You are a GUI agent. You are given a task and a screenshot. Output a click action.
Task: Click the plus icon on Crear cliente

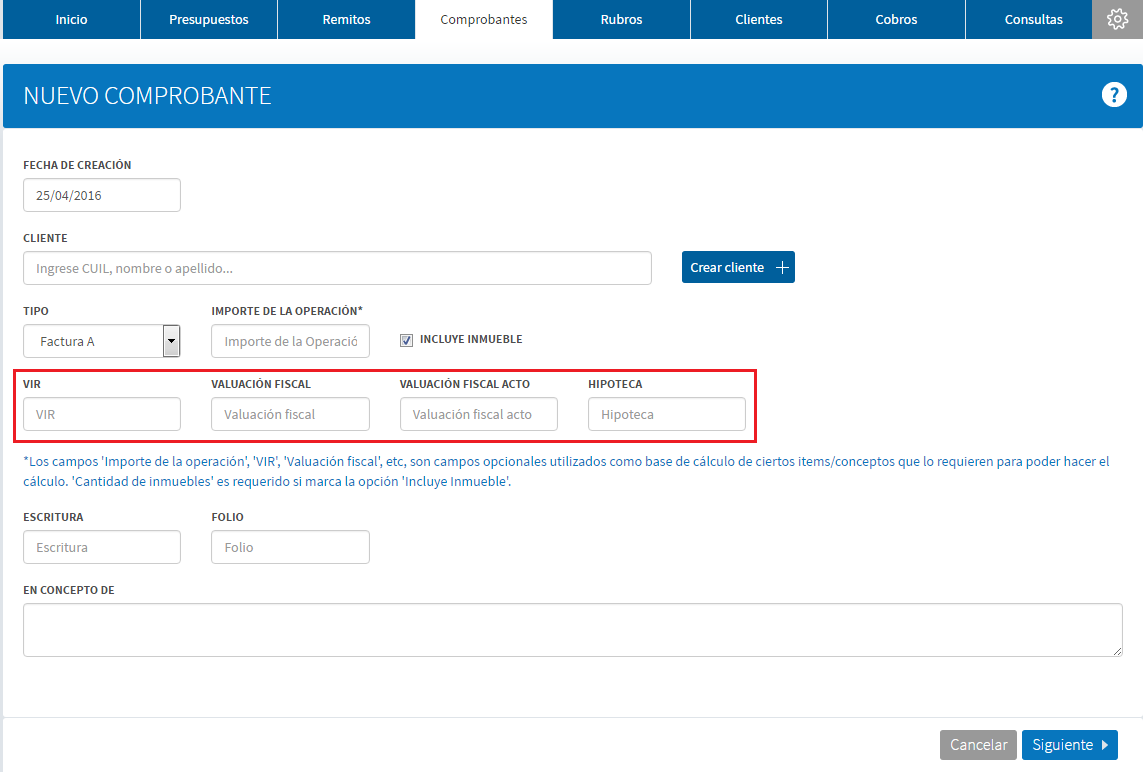point(782,268)
